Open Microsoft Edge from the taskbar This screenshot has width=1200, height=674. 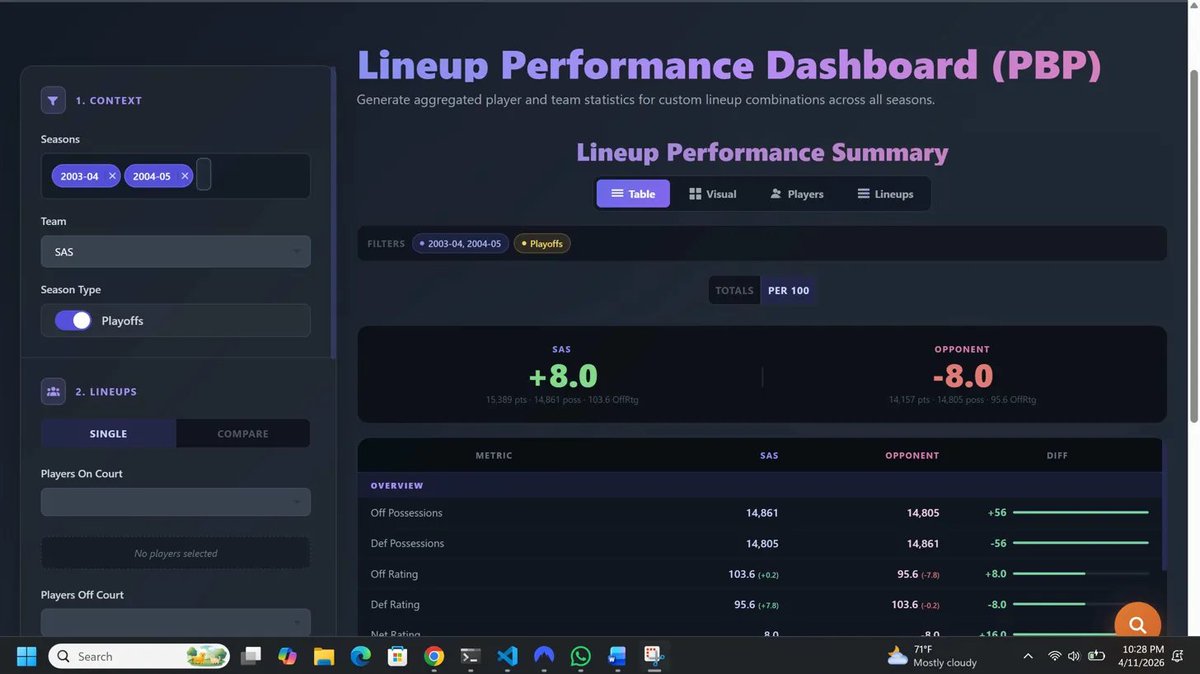coord(360,656)
